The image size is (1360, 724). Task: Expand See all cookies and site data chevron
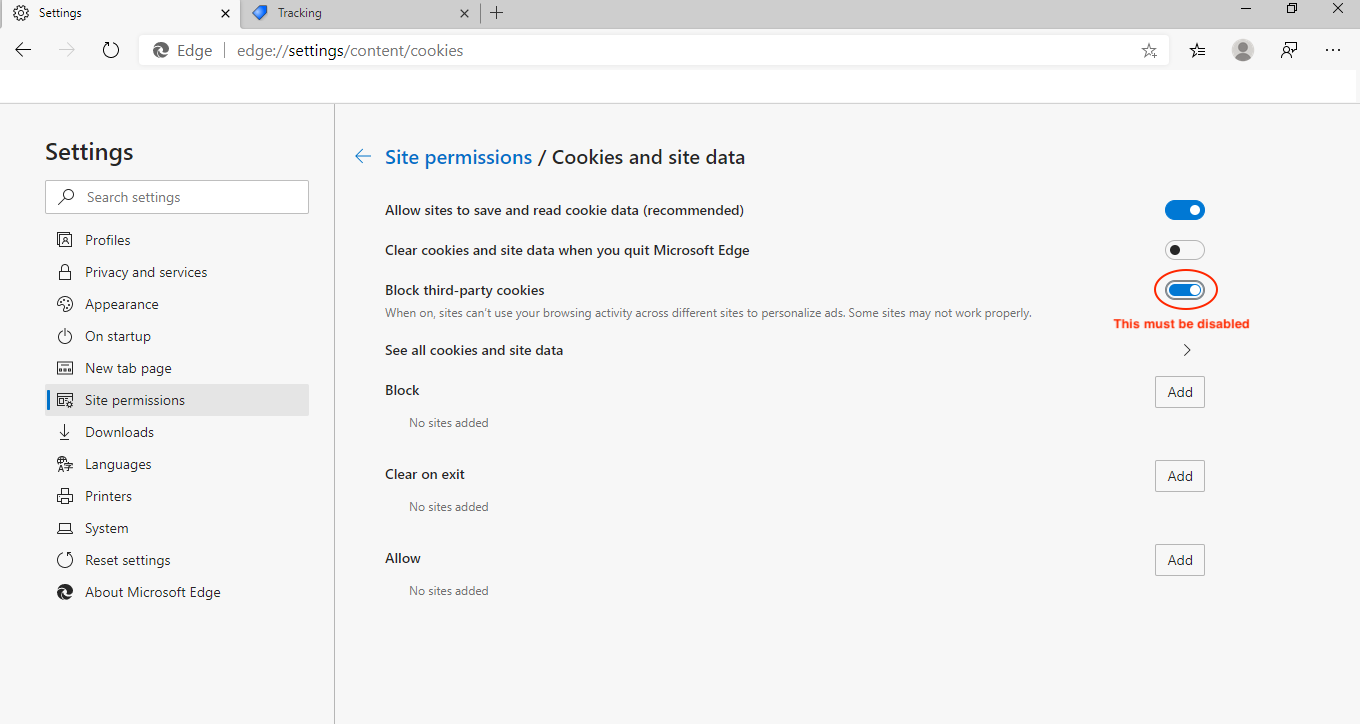[1187, 350]
